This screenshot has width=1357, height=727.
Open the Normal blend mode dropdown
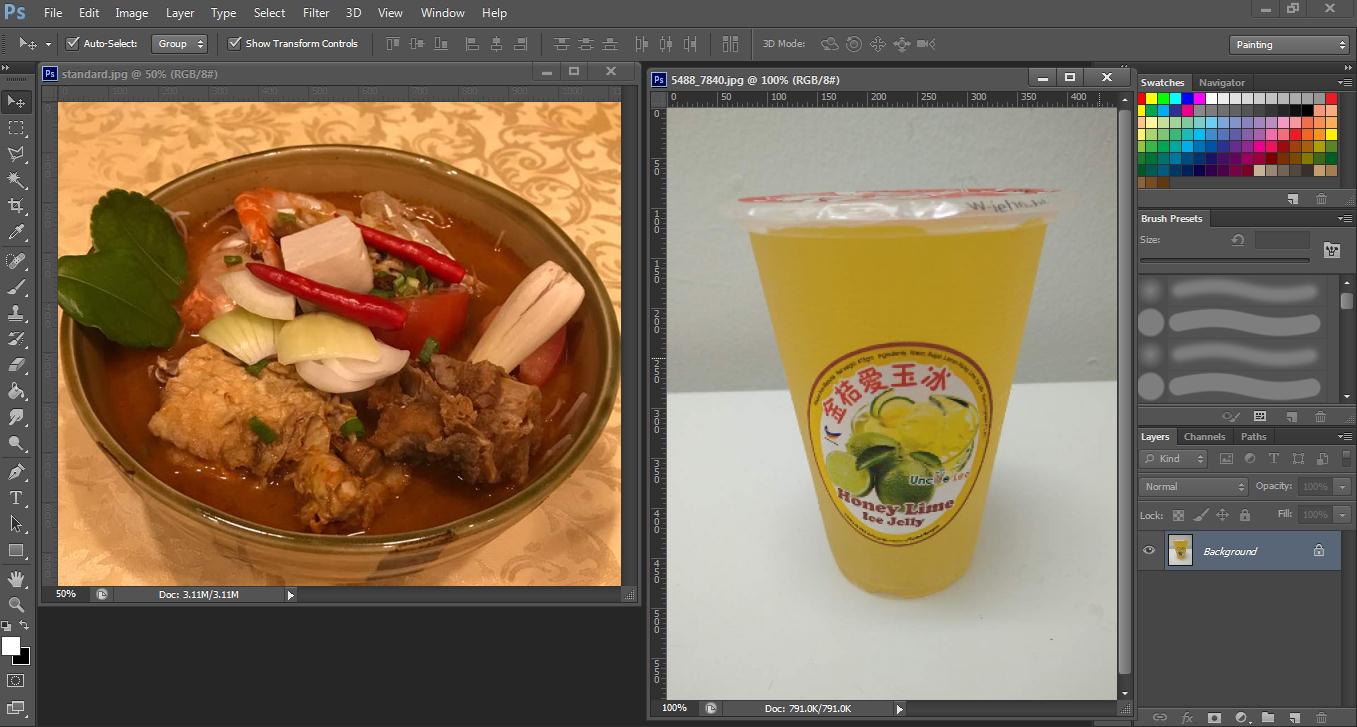[1193, 487]
